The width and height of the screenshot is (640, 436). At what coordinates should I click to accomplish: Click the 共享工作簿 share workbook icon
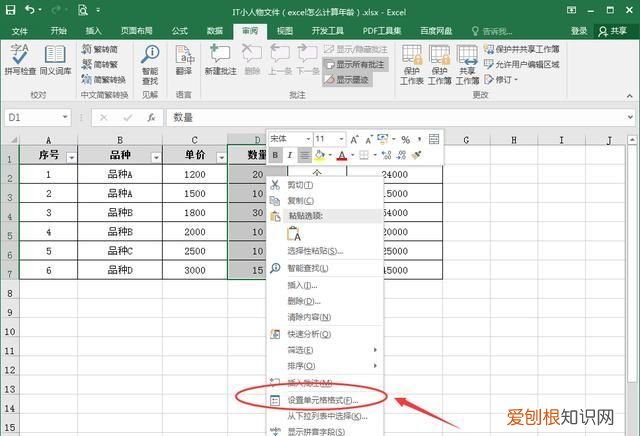point(467,64)
